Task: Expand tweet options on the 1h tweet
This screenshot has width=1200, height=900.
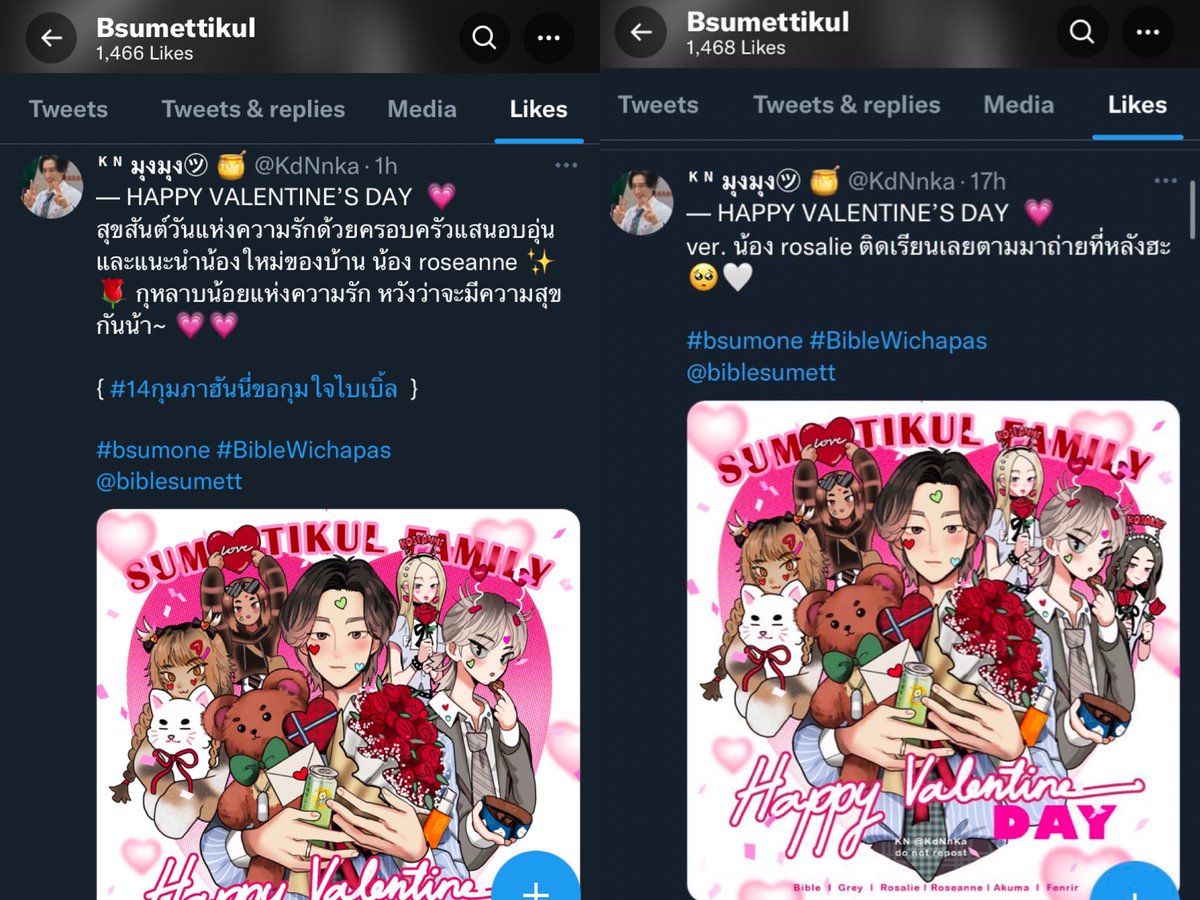Action: click(x=566, y=165)
